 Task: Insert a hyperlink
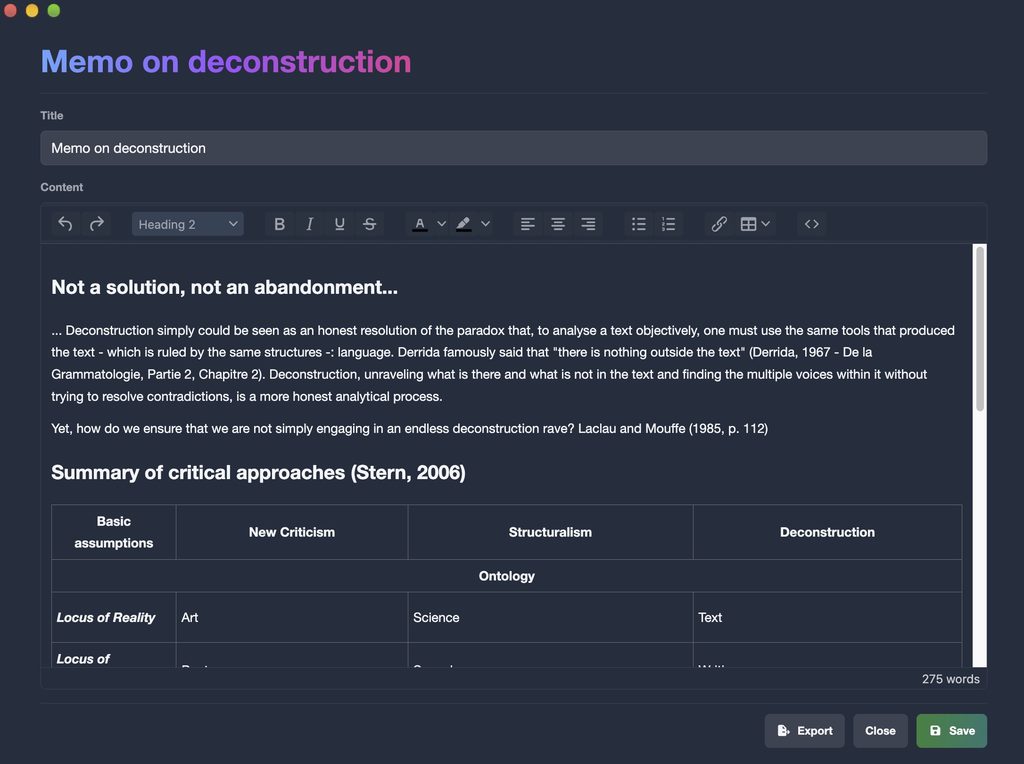click(719, 224)
